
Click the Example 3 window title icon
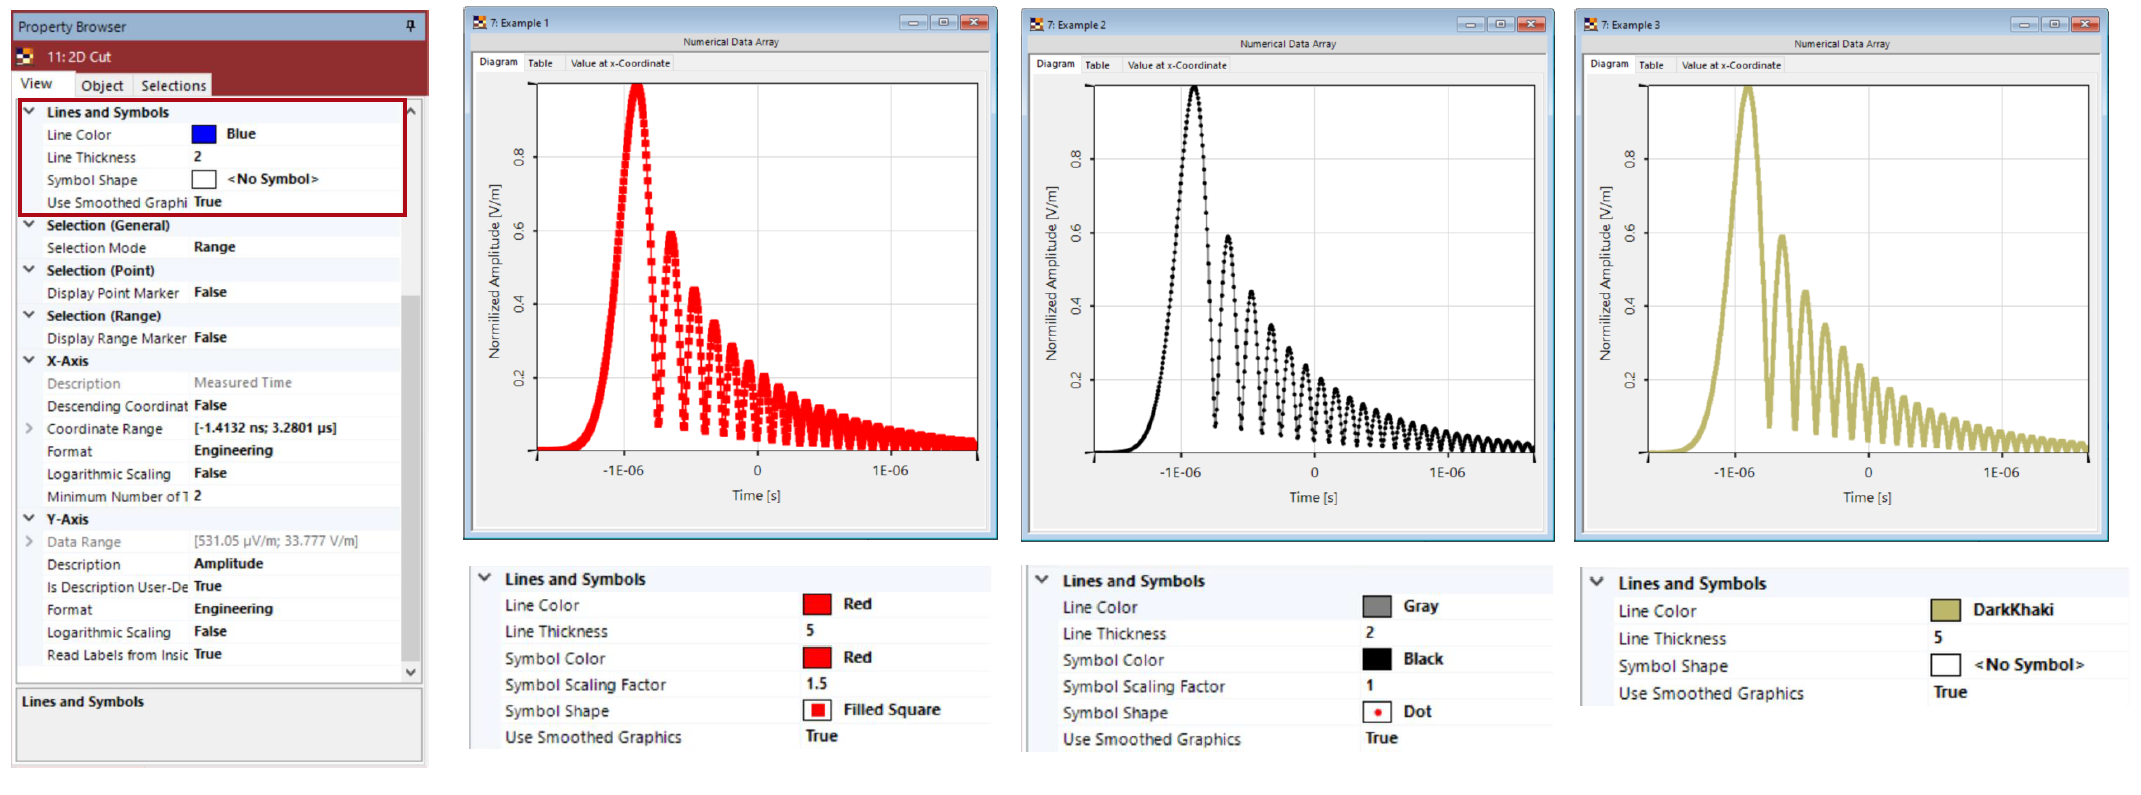[x=1591, y=24]
